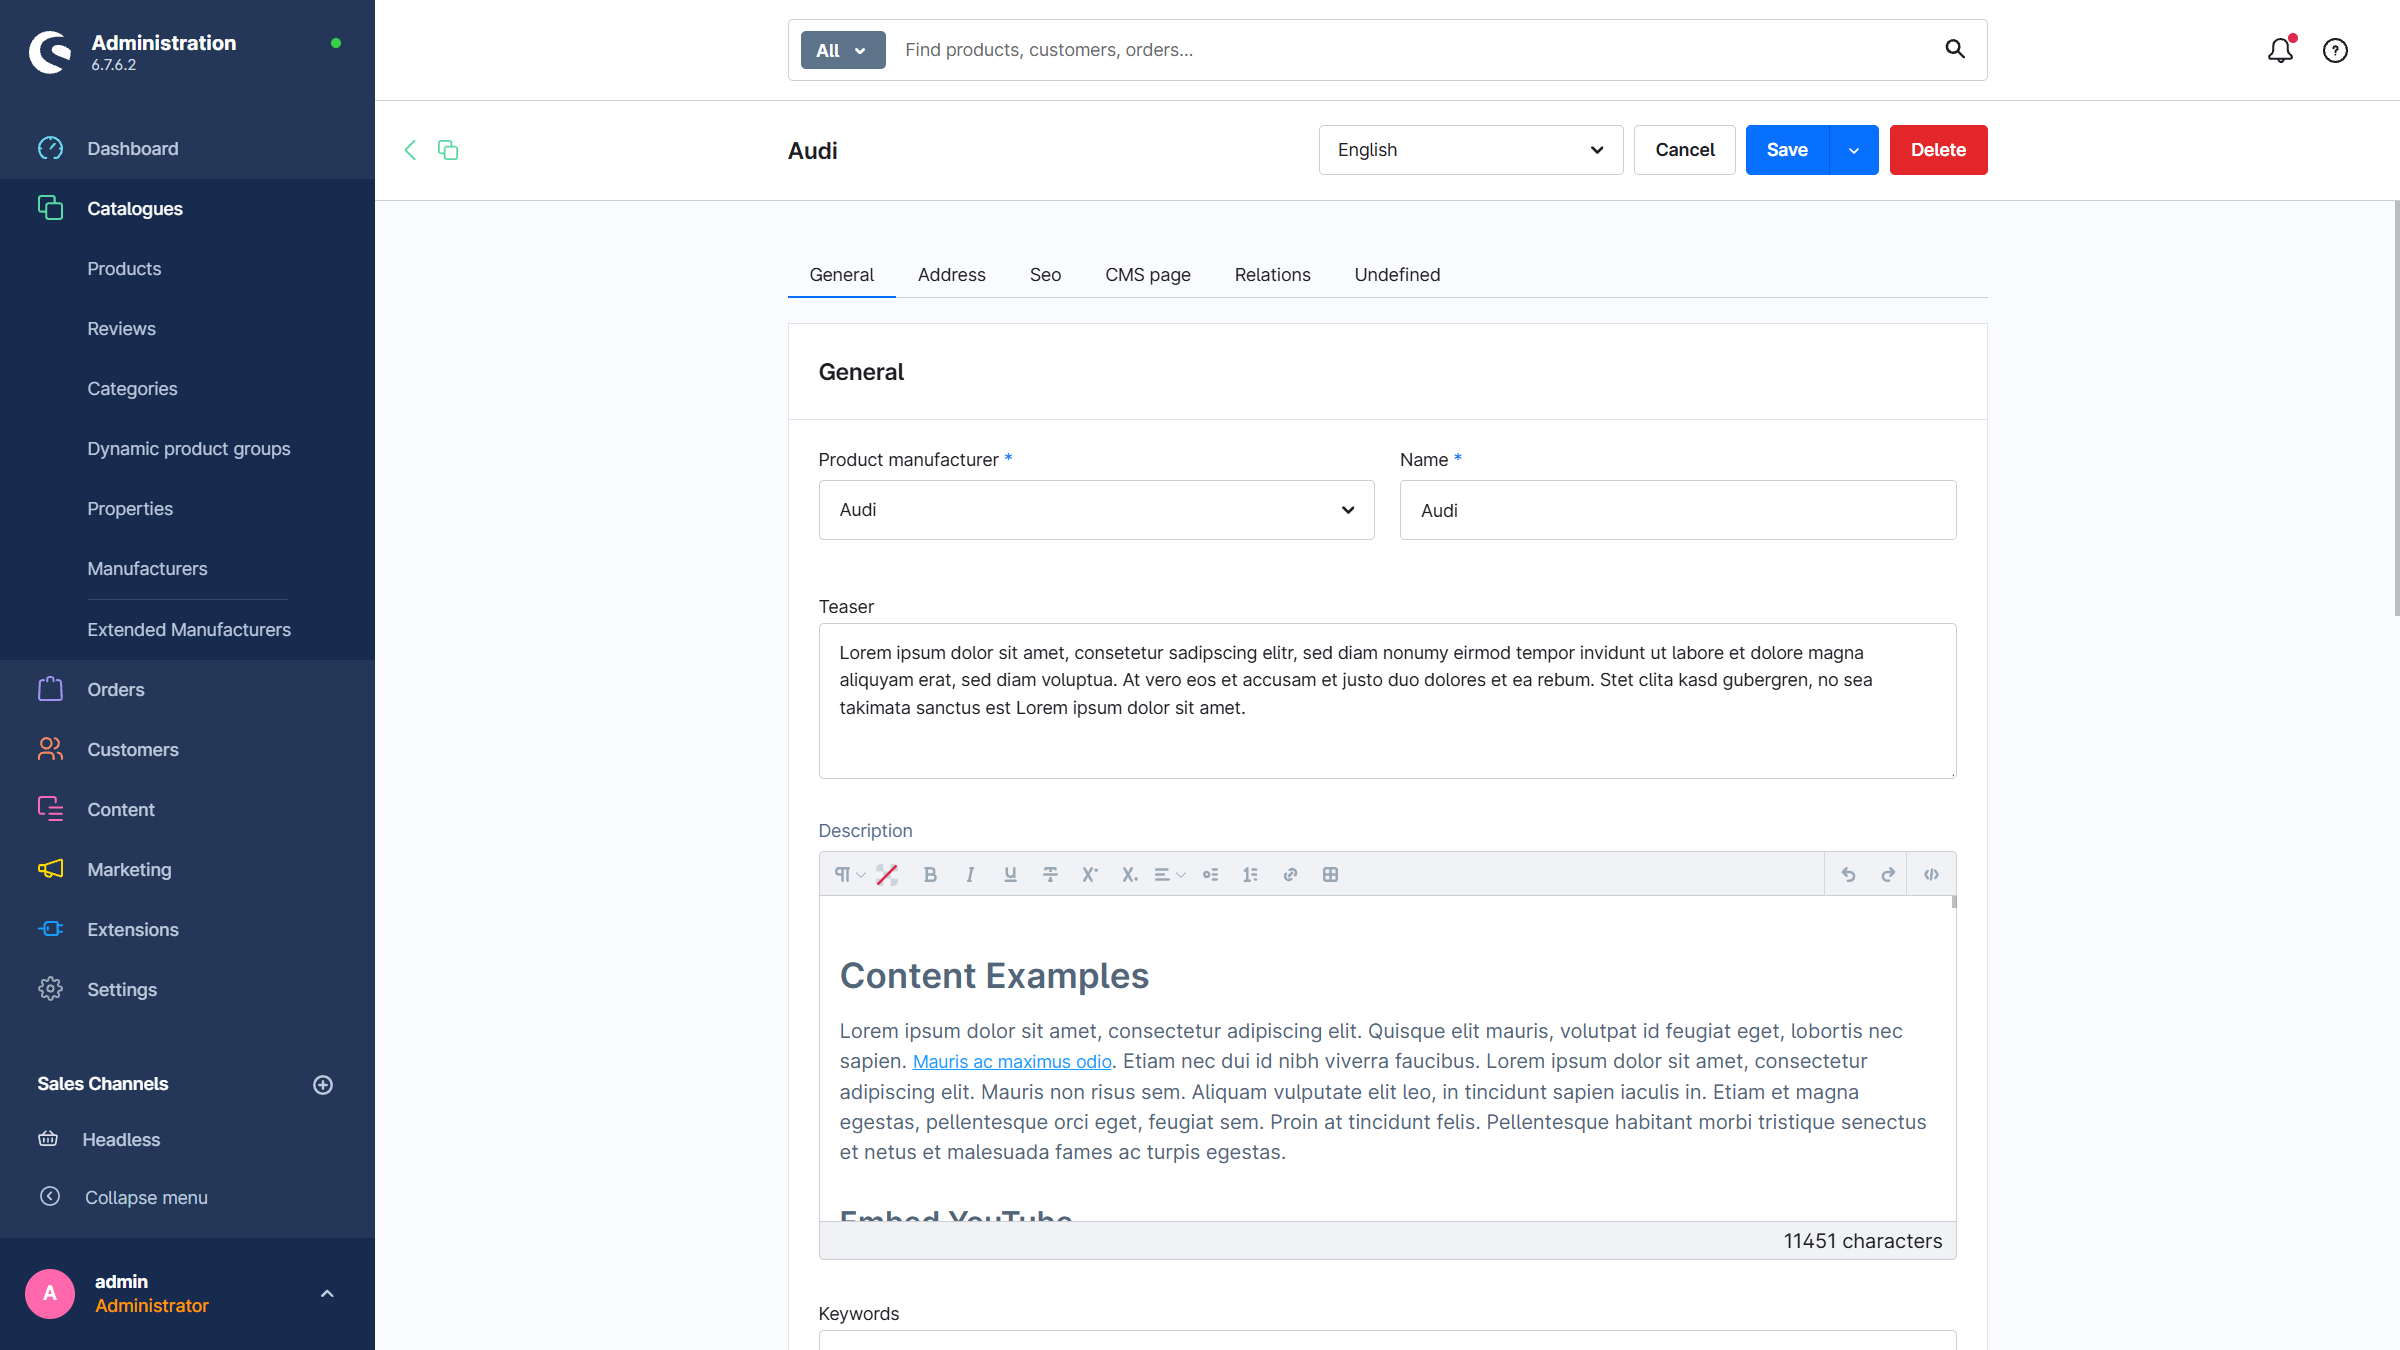Click into the Name input field
This screenshot has height=1350, width=2400.
[1677, 510]
